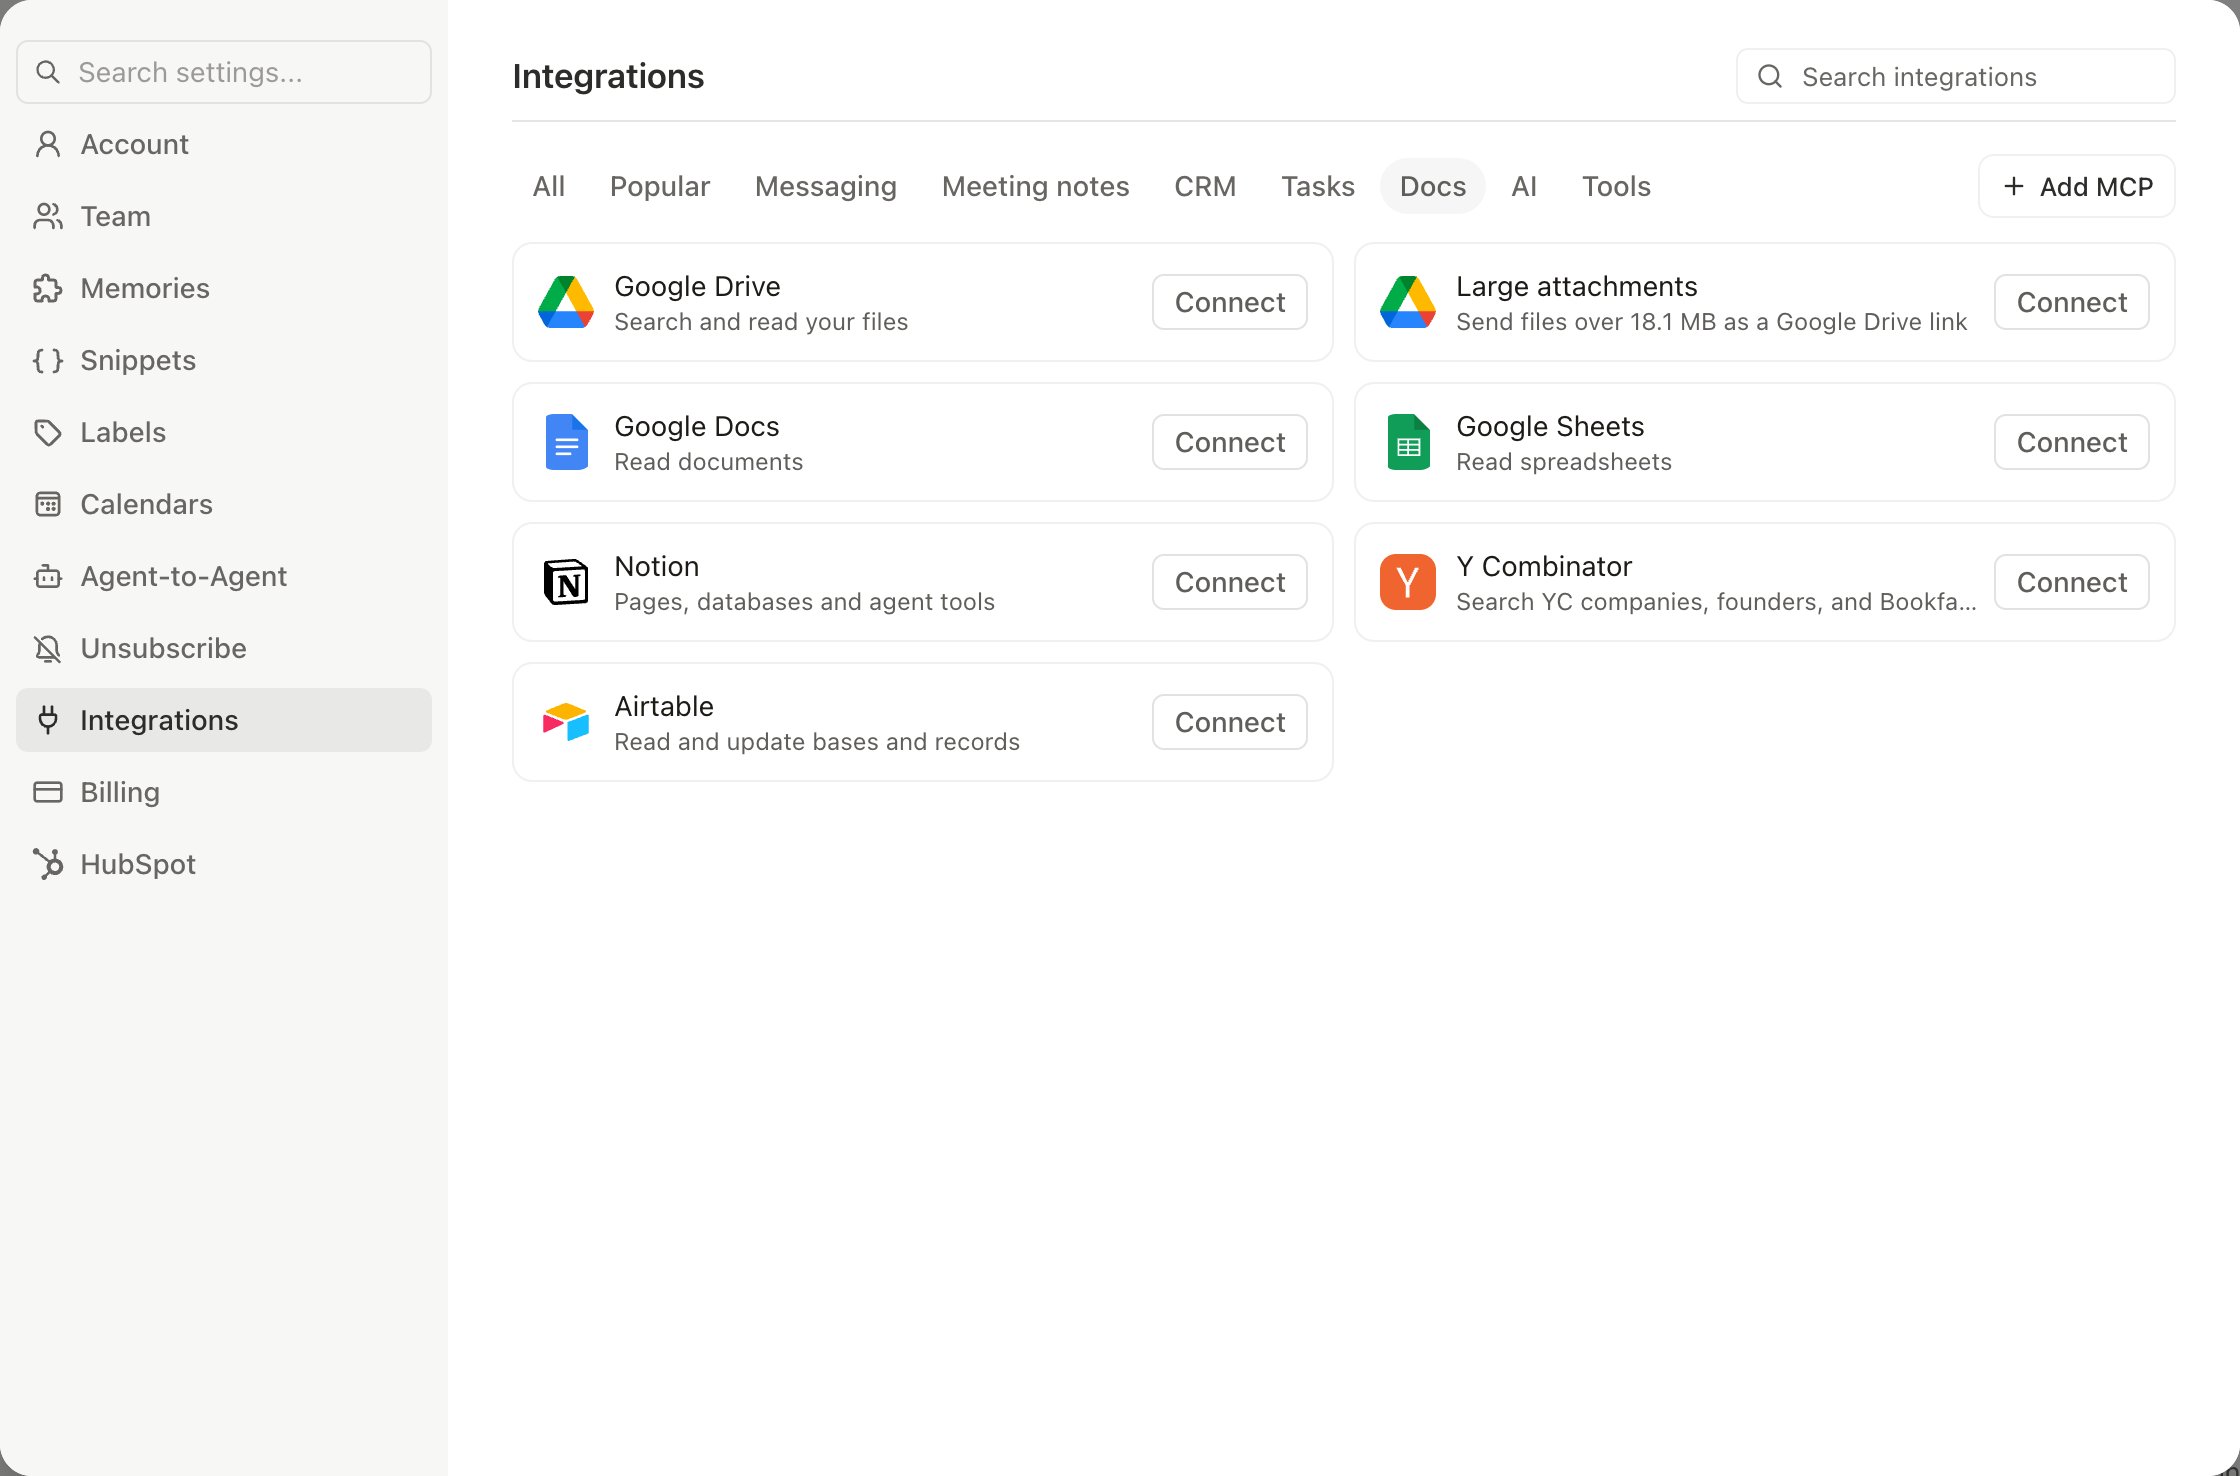Select the Integrations plug icon
The height and width of the screenshot is (1476, 2240).
48,720
